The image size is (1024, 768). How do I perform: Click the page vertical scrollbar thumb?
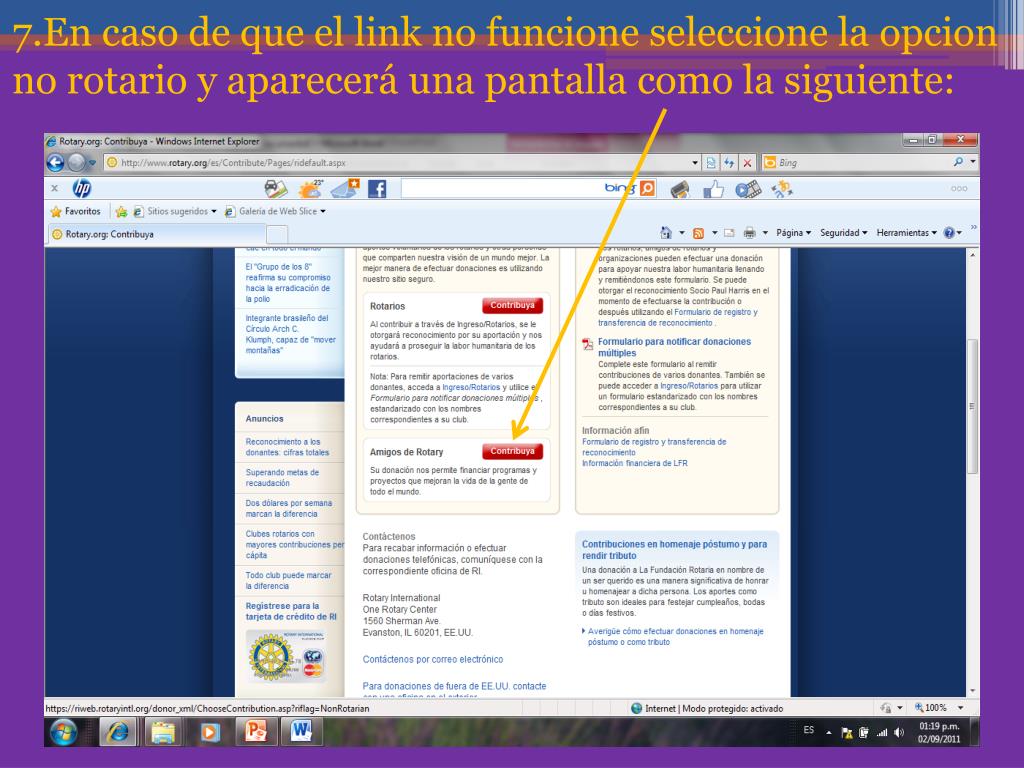[x=972, y=406]
